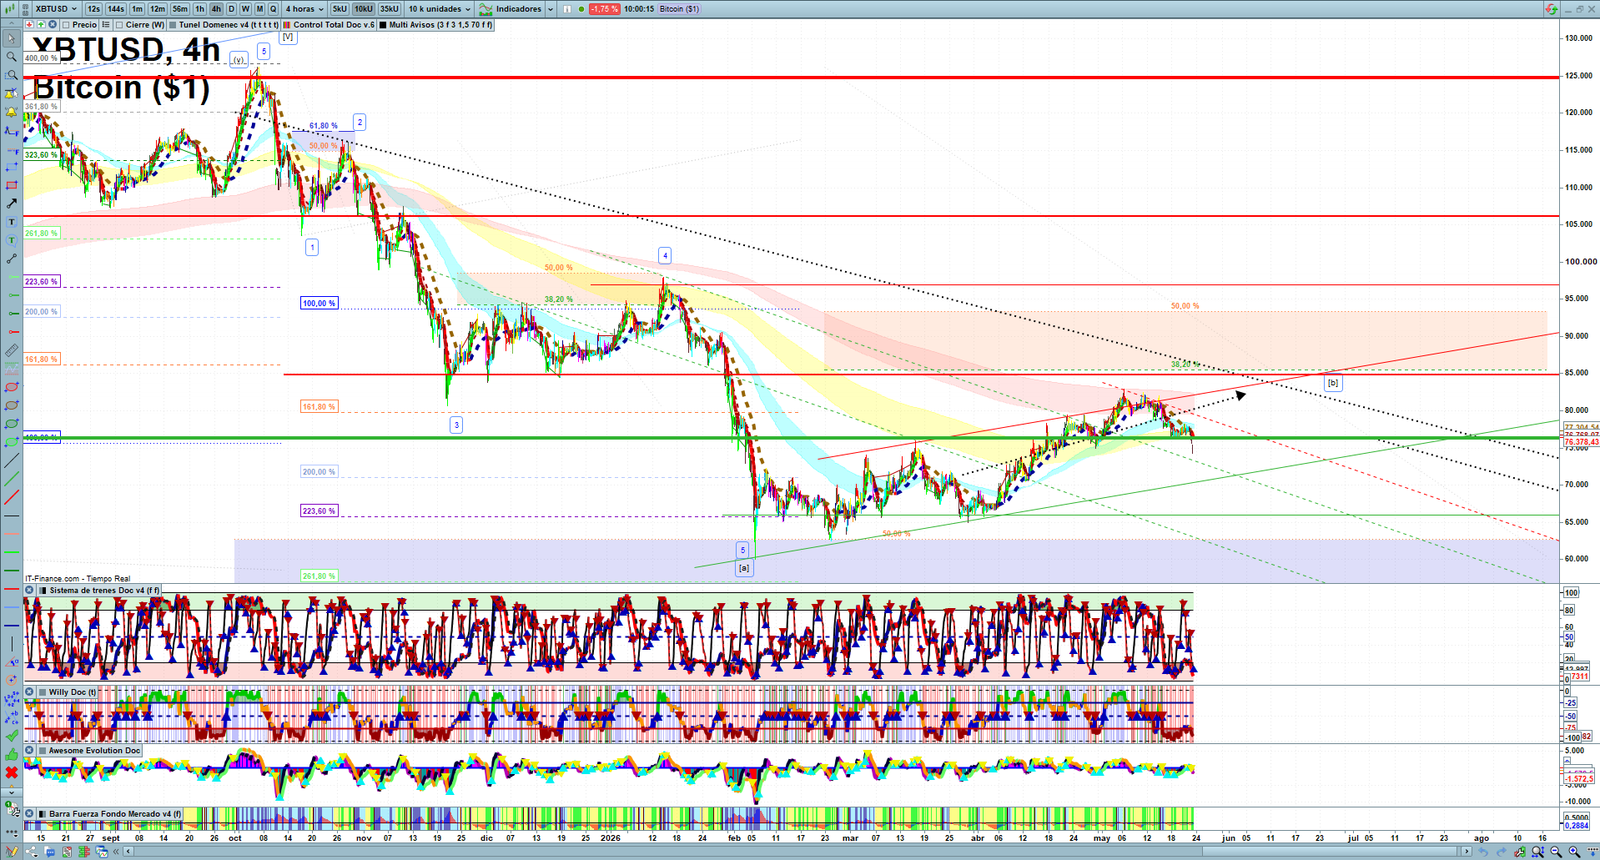Screen dimensions: 1600x860
Task: Open the pencil drawing toolbar icon
Action: pos(12,850)
